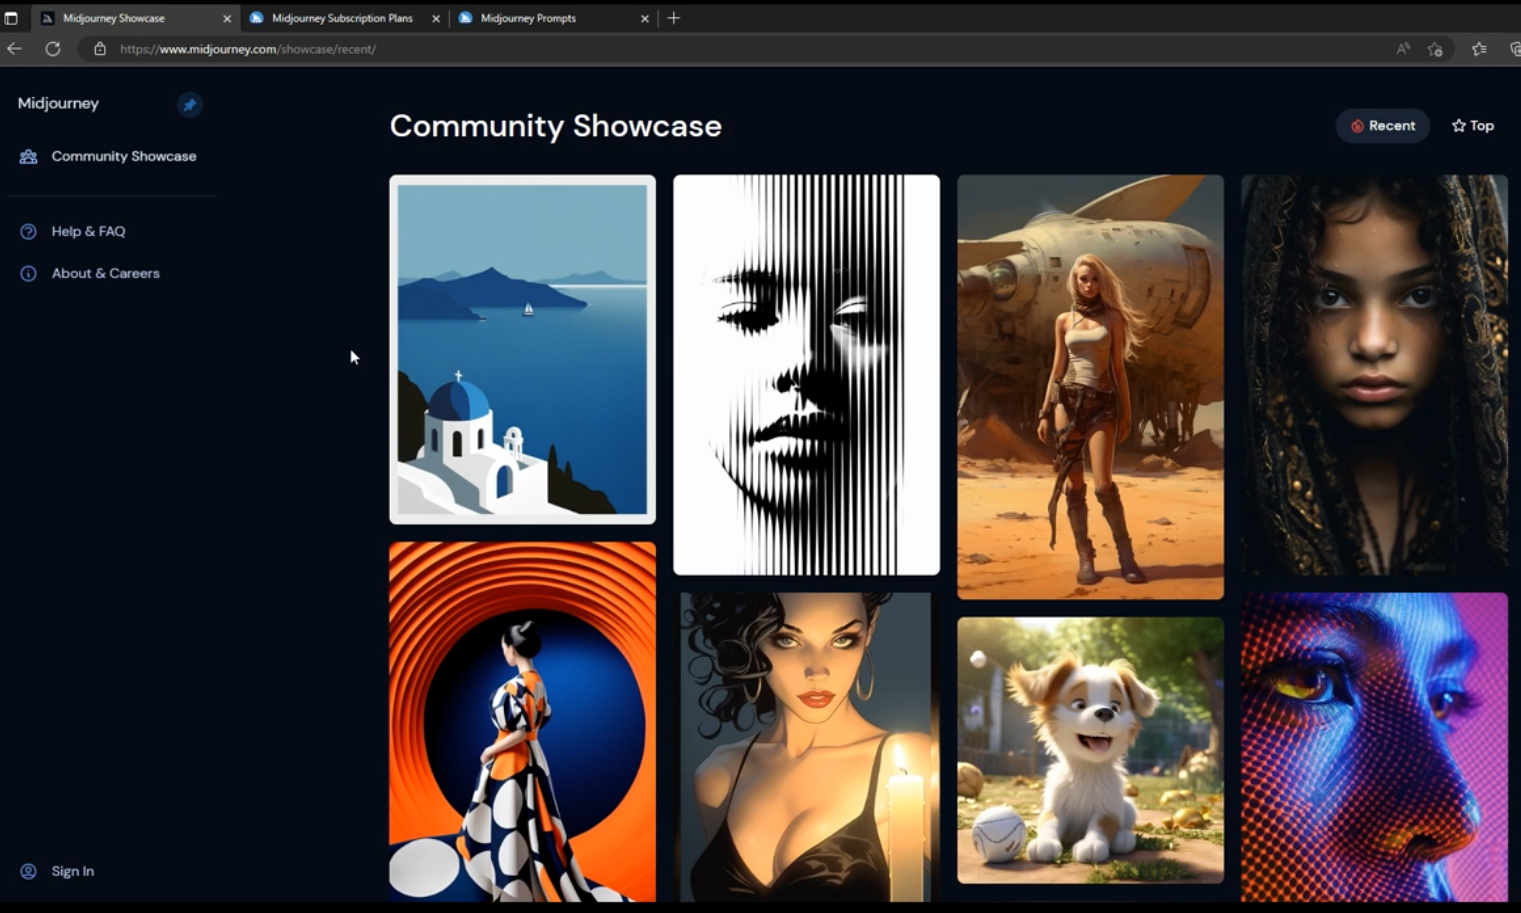Click the Help & FAQ question mark icon

pos(28,232)
